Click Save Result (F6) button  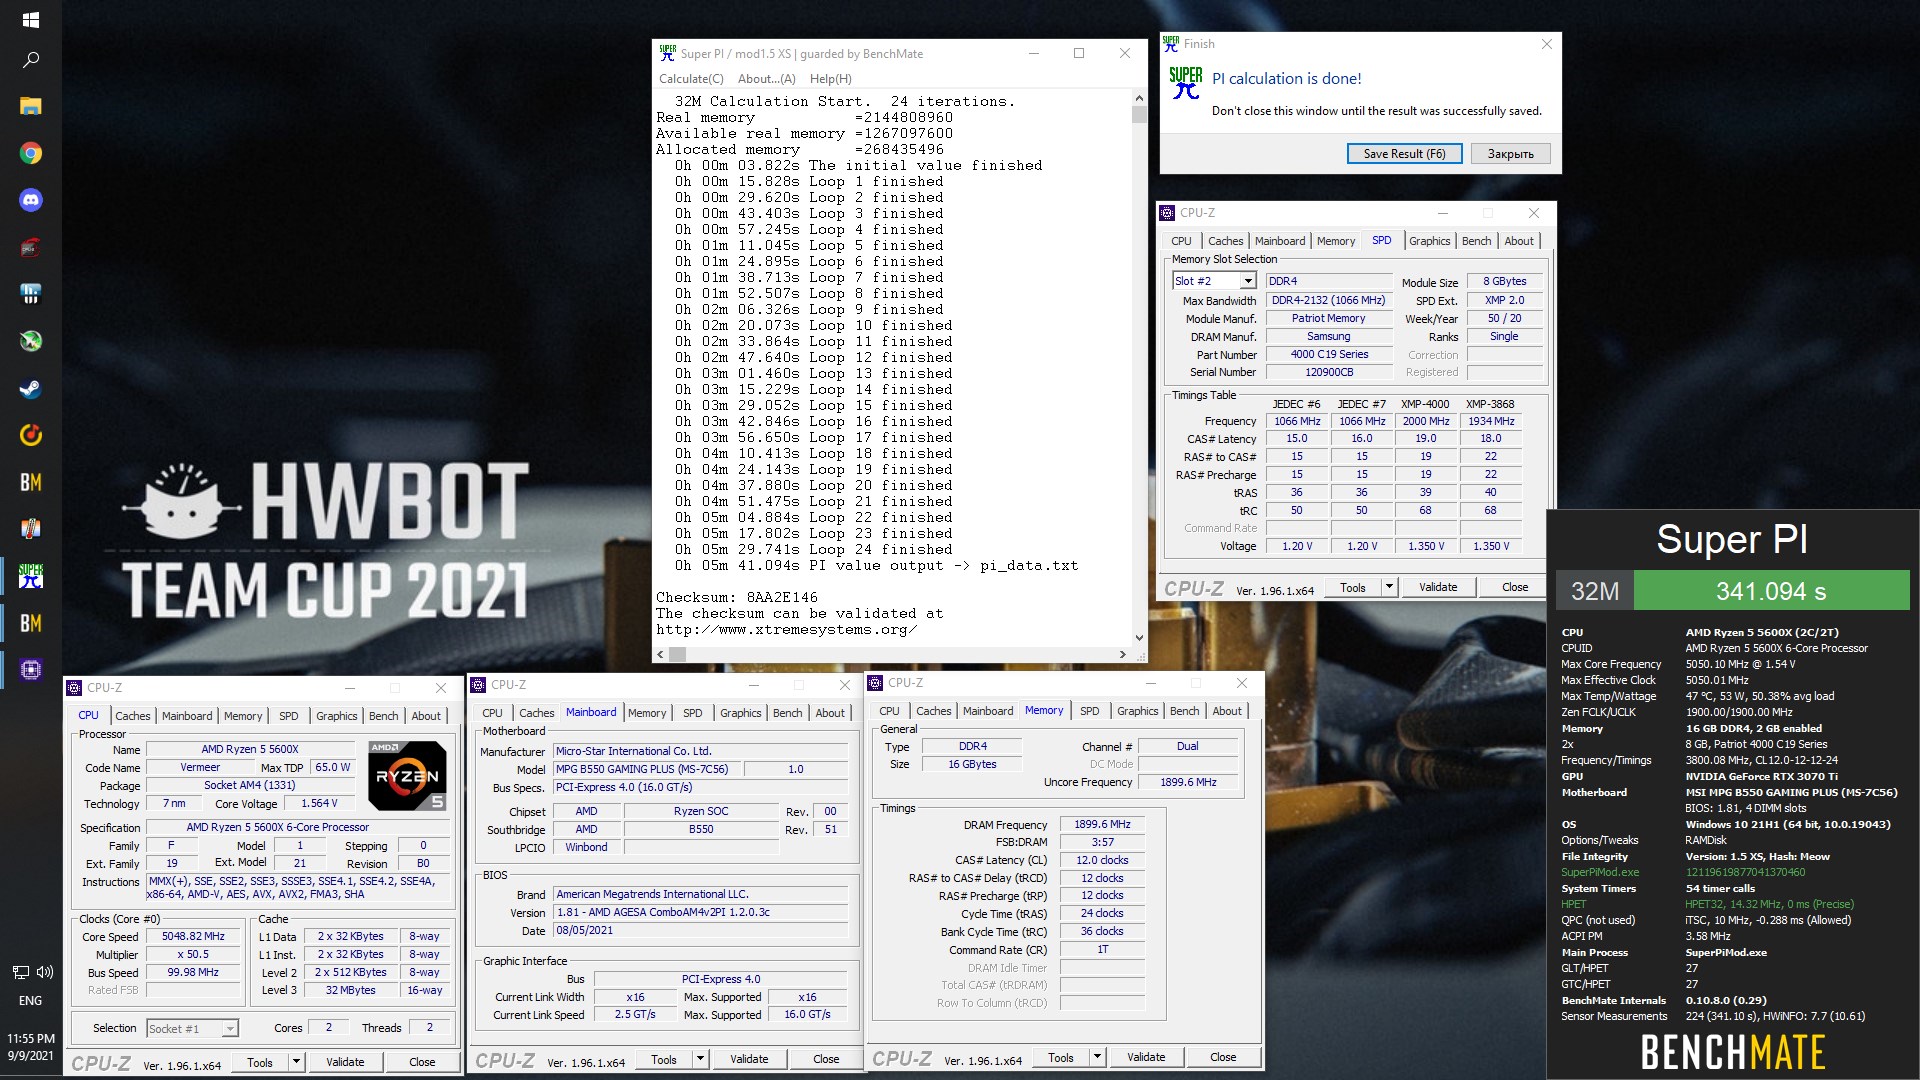1404,154
